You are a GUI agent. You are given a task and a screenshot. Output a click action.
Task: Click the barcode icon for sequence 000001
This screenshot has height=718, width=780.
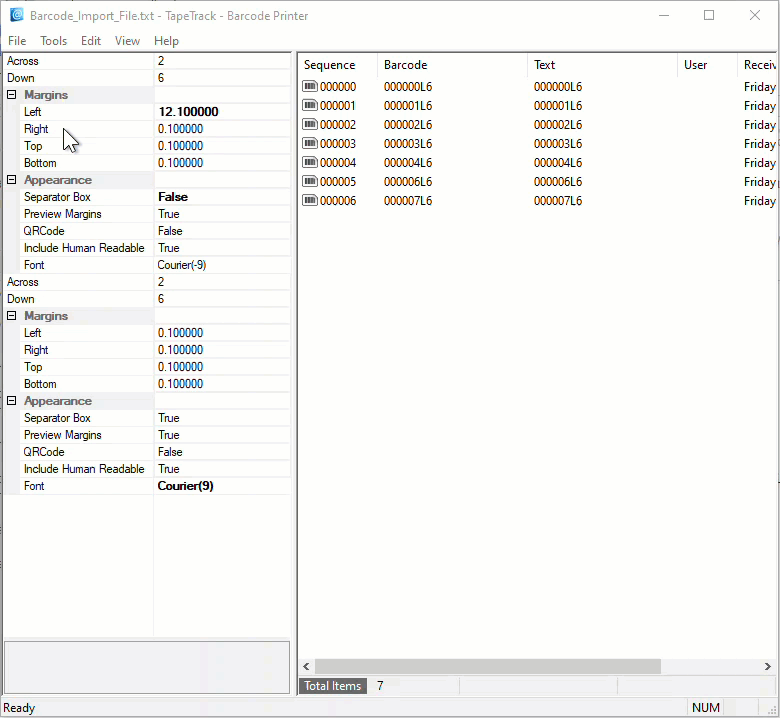coord(309,105)
